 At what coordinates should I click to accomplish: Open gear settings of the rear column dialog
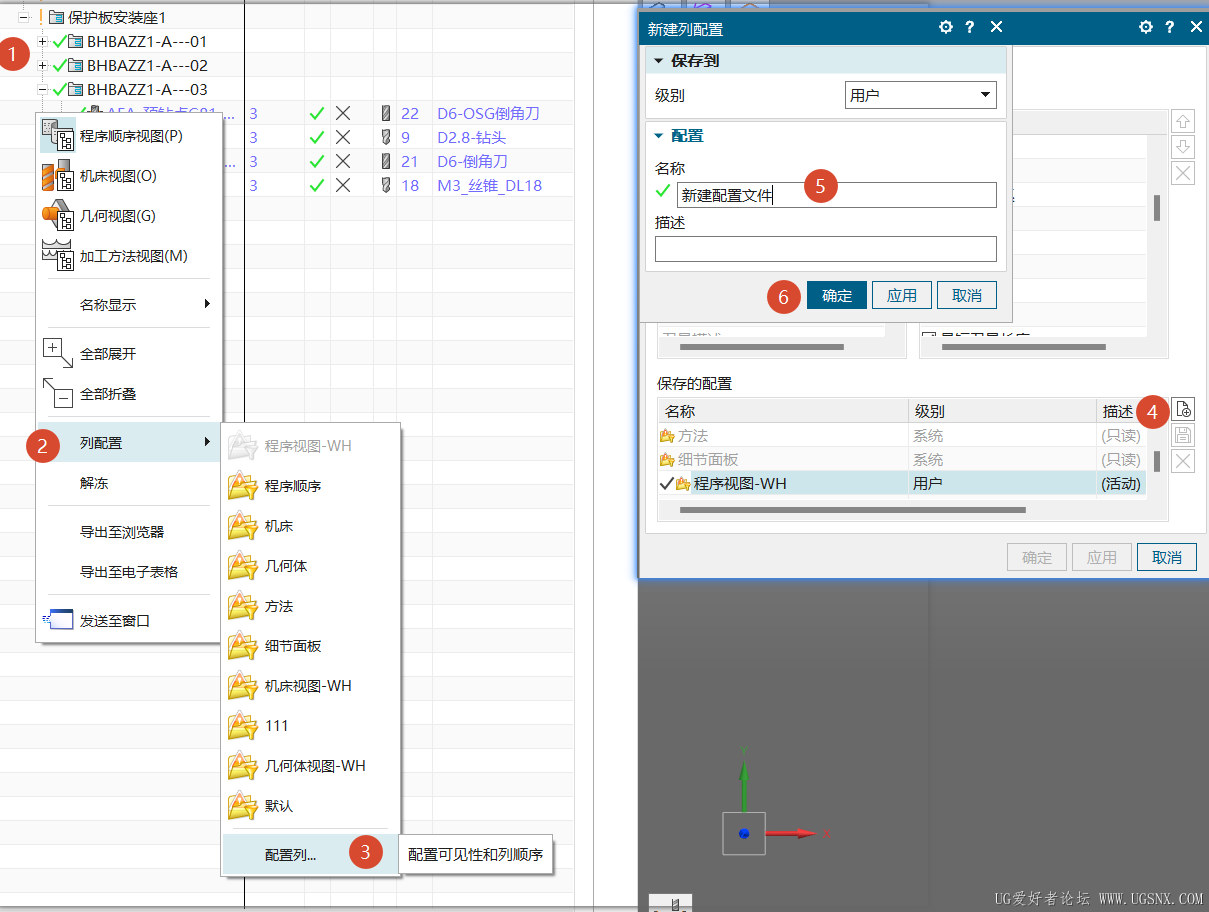(x=1146, y=28)
